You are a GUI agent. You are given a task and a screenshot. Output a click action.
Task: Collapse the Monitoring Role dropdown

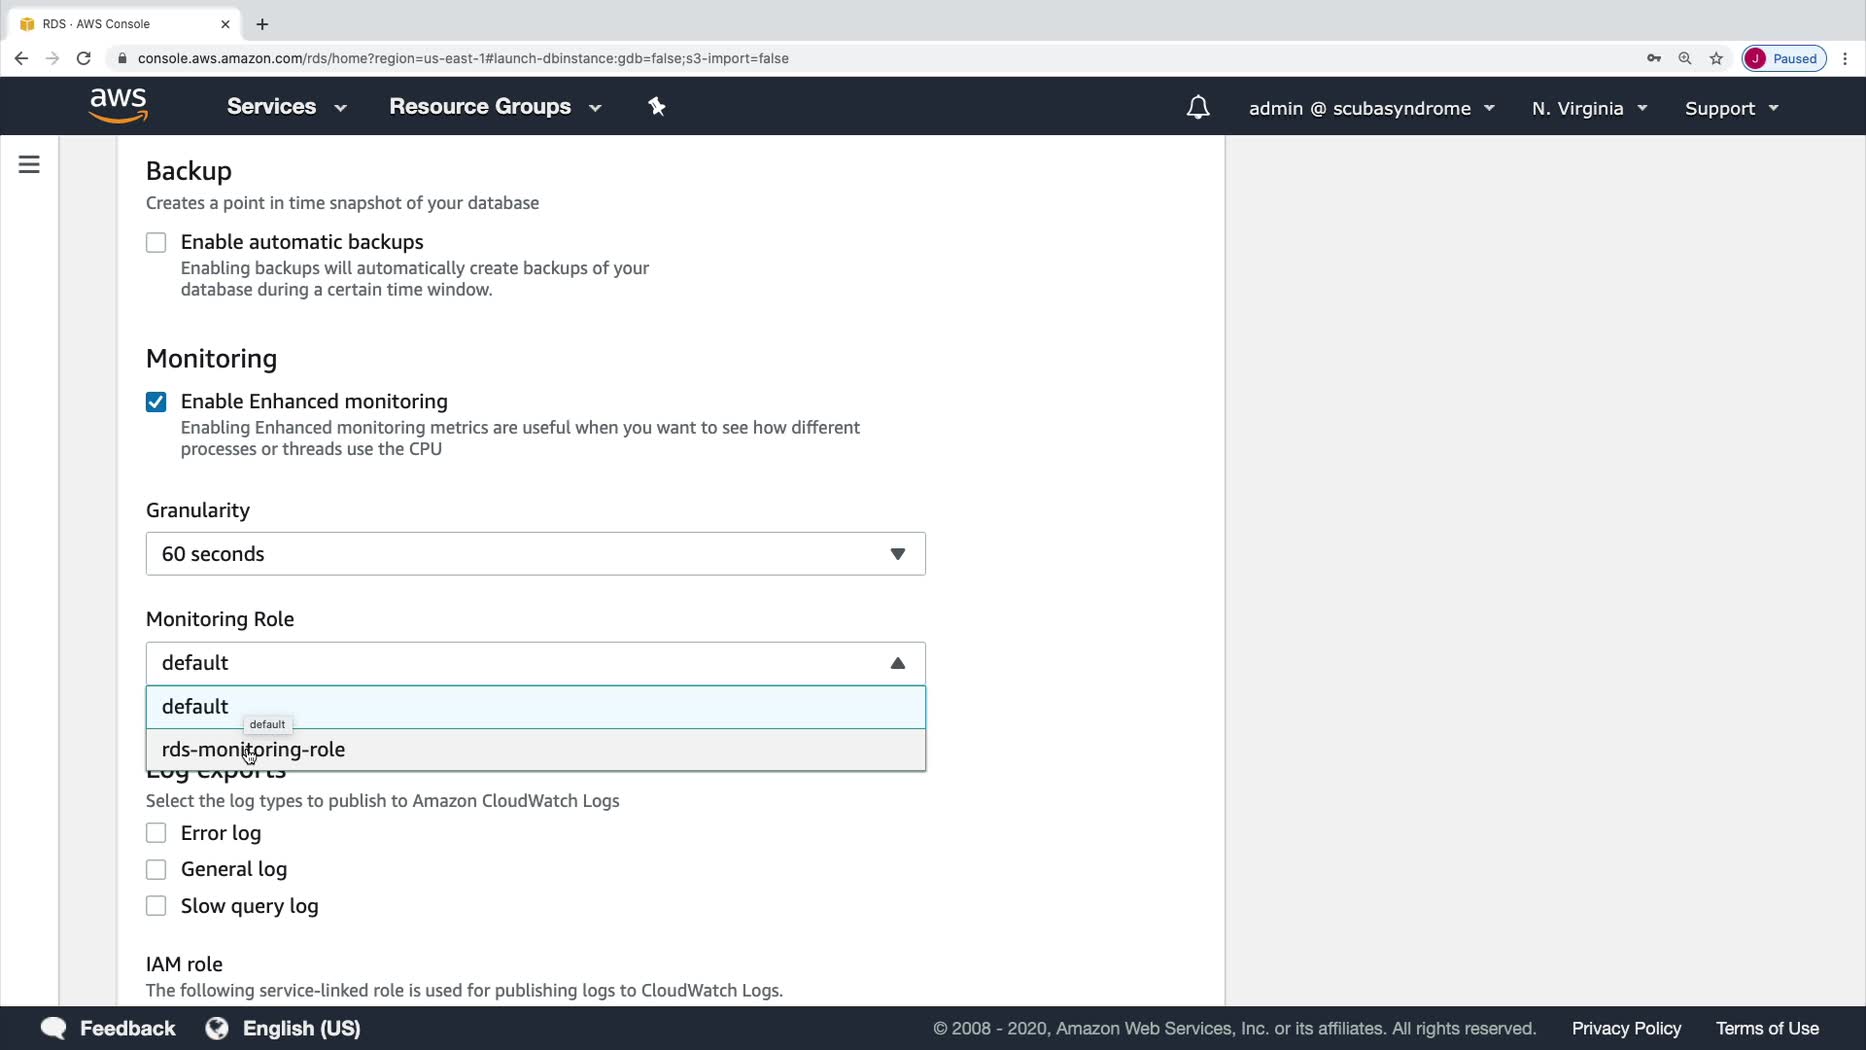click(x=897, y=663)
